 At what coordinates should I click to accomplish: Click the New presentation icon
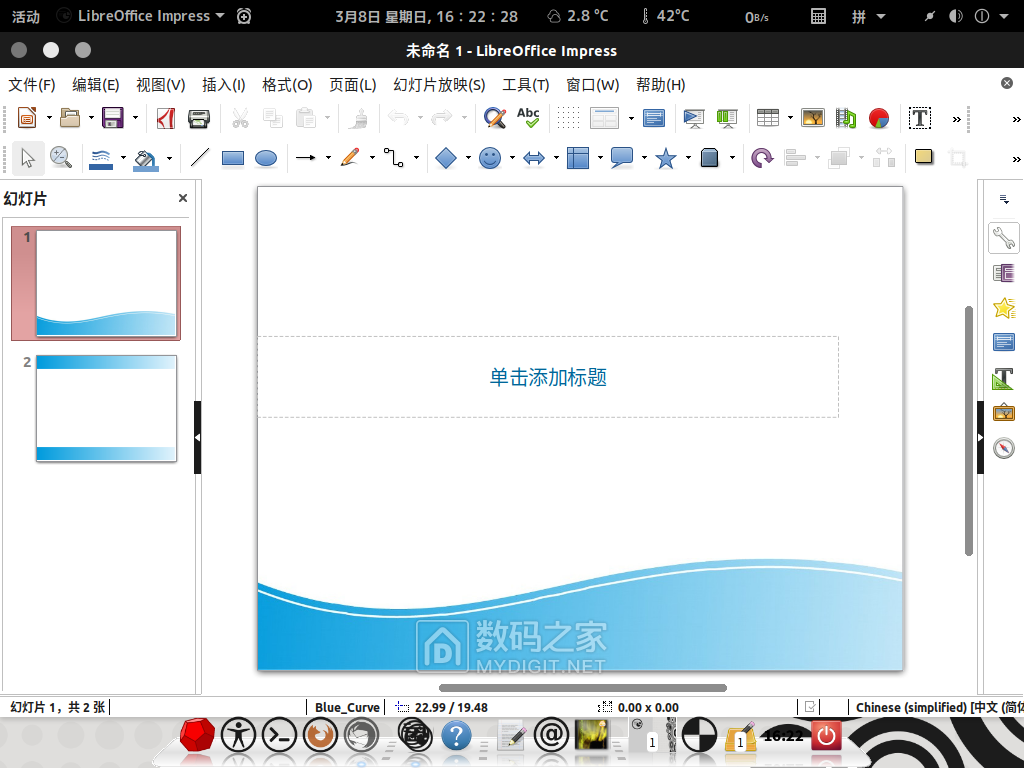click(27, 118)
